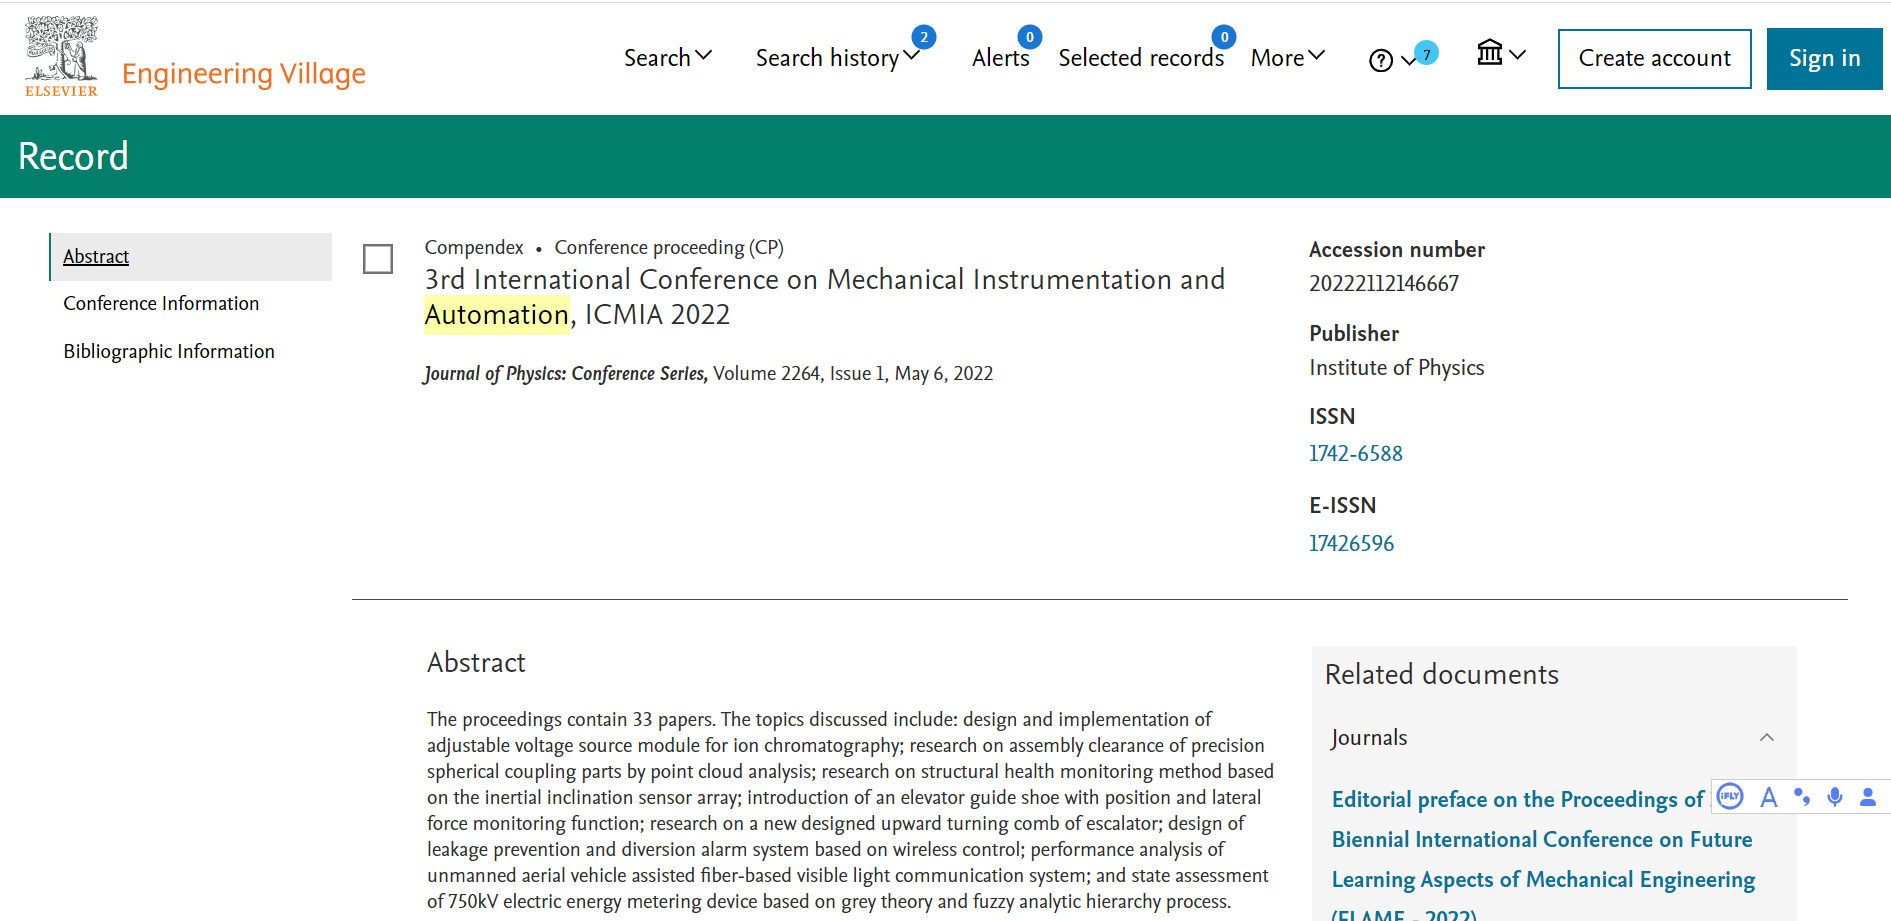Viewport: 1891px width, 921px height.
Task: Open Alerts in the top navigation
Action: pyautogui.click(x=1000, y=58)
